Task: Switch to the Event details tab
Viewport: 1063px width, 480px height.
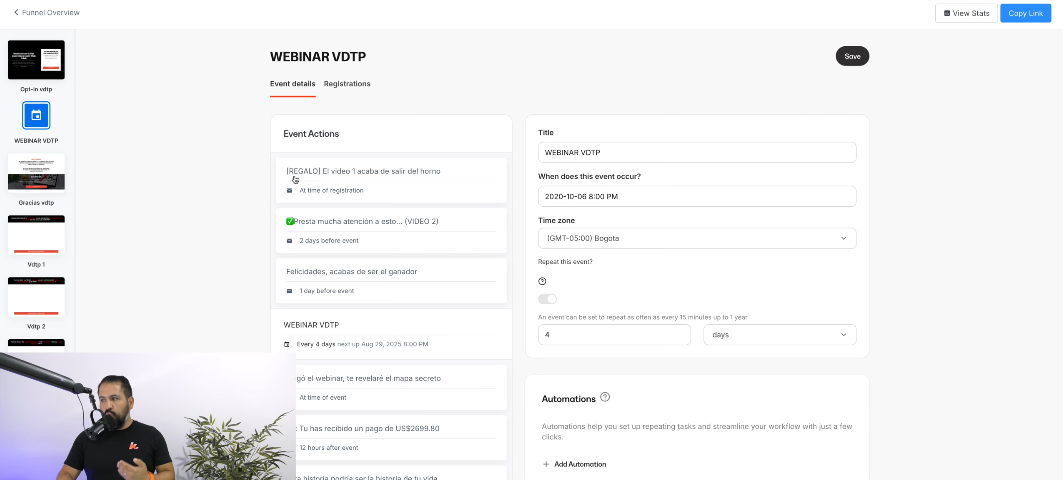Action: click(292, 84)
